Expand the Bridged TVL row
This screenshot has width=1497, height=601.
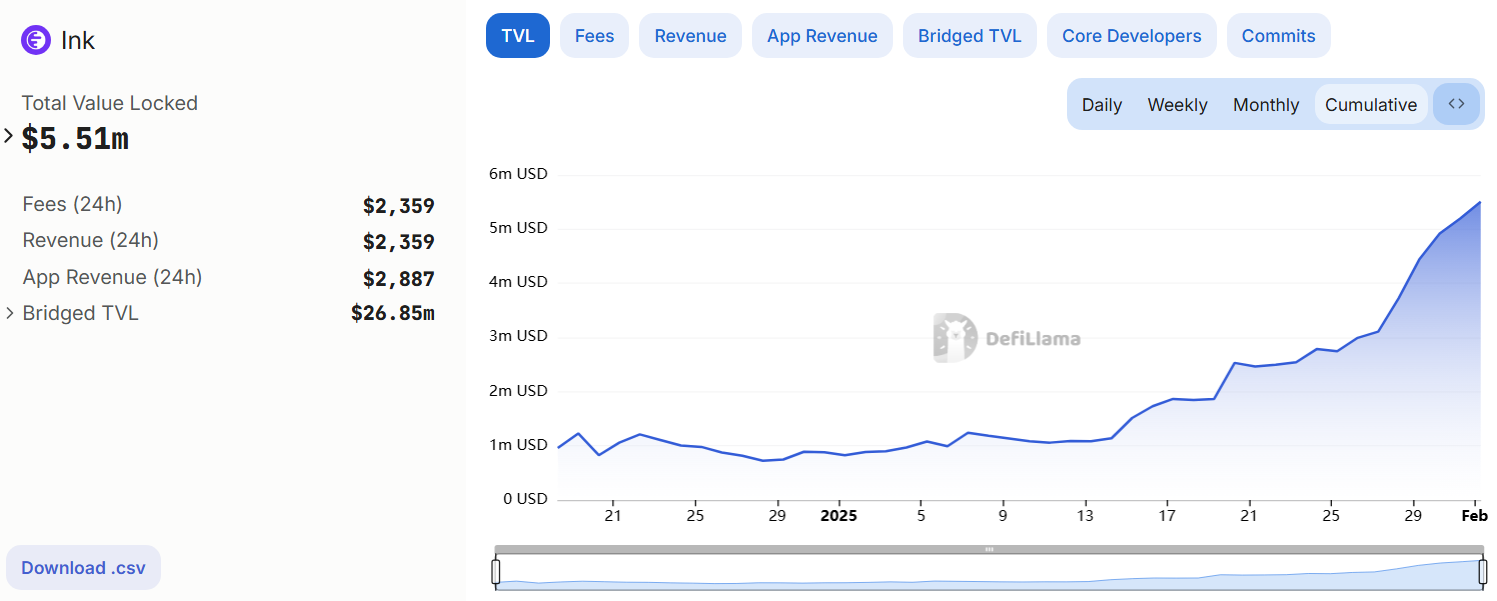(x=10, y=313)
